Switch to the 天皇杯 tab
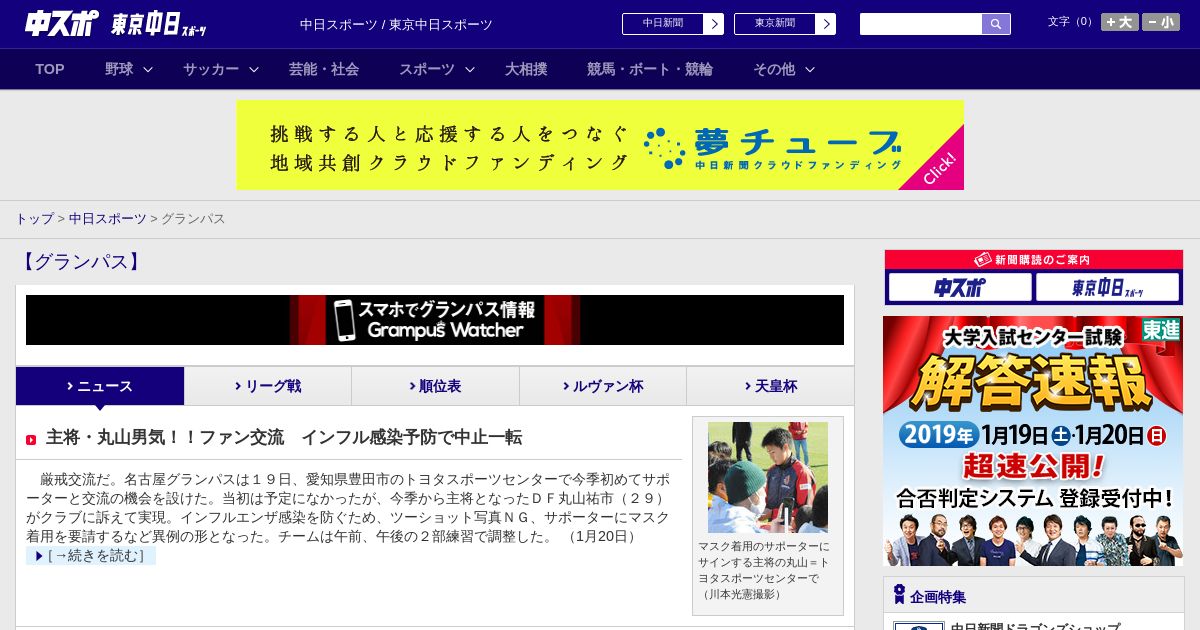The height and width of the screenshot is (630, 1200). click(x=770, y=386)
